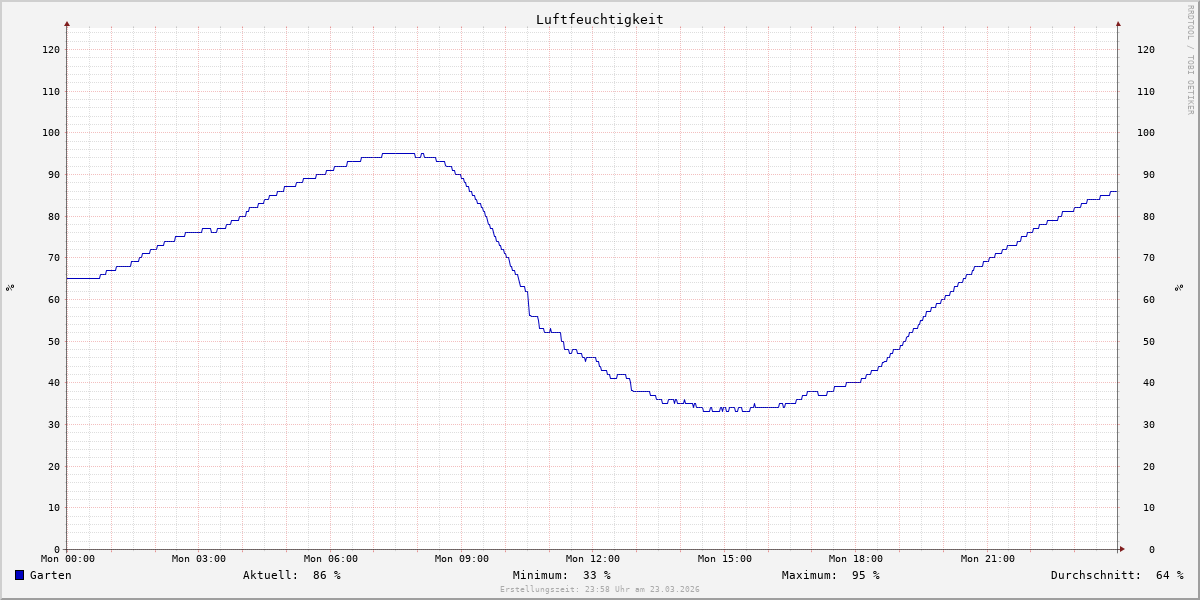Click the red arrow atop left y-axis
The width and height of the screenshot is (1200, 600).
[x=67, y=23]
